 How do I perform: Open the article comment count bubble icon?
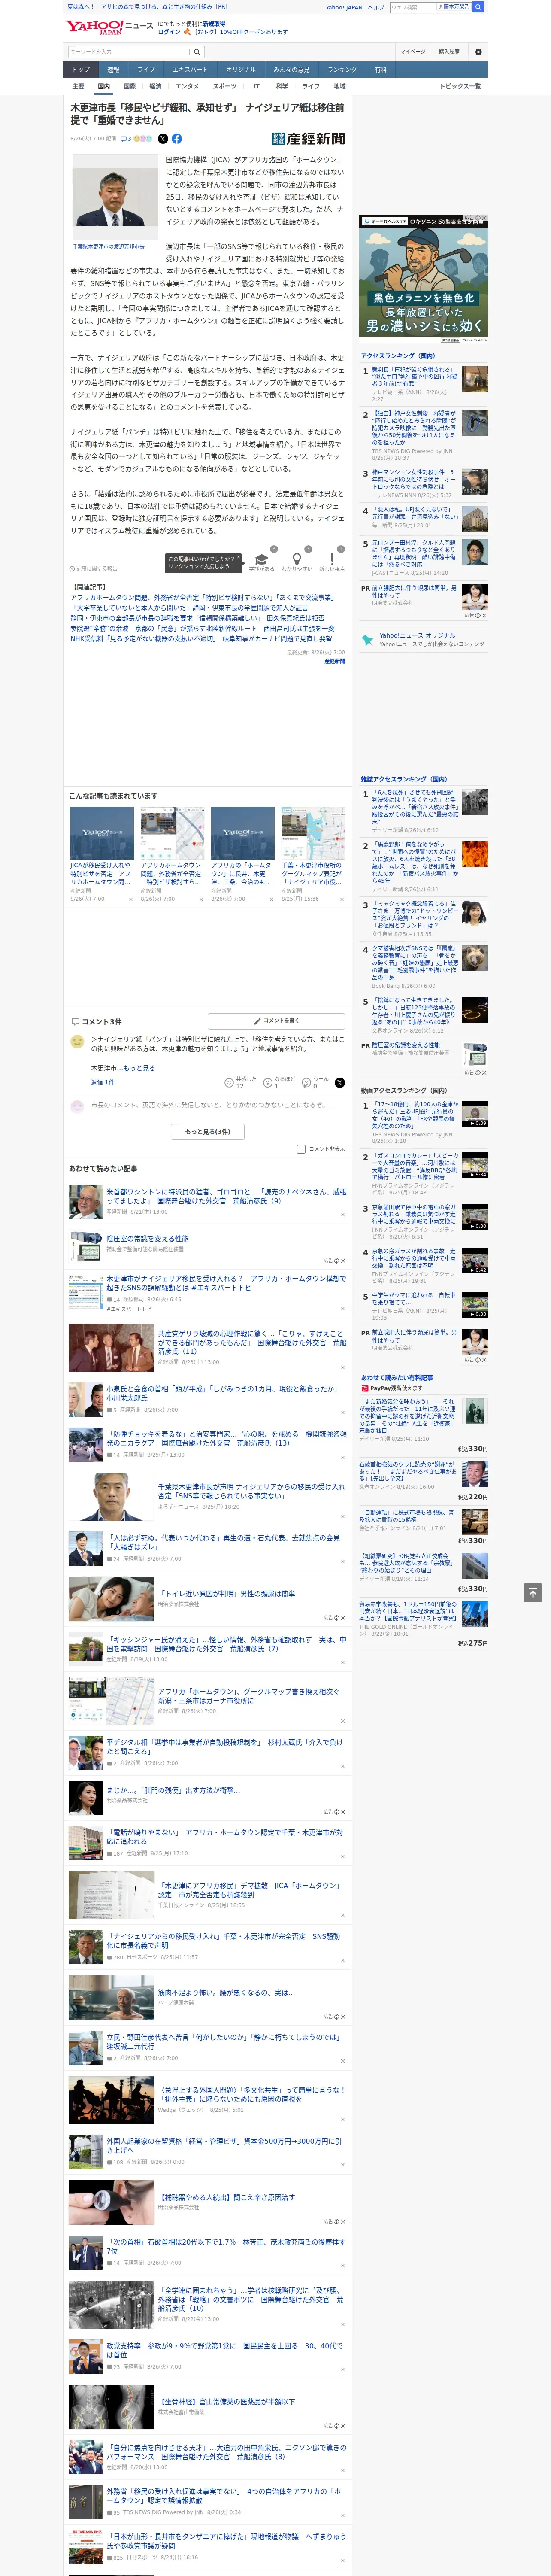(x=125, y=139)
